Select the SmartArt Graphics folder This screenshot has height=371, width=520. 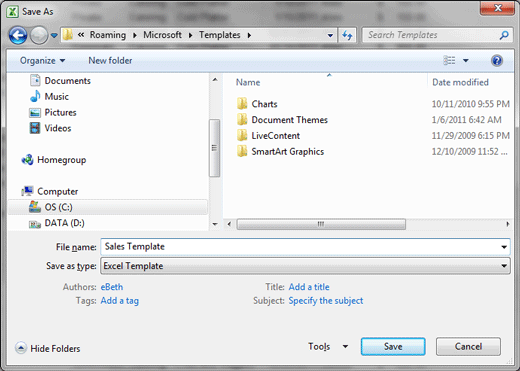click(x=288, y=152)
